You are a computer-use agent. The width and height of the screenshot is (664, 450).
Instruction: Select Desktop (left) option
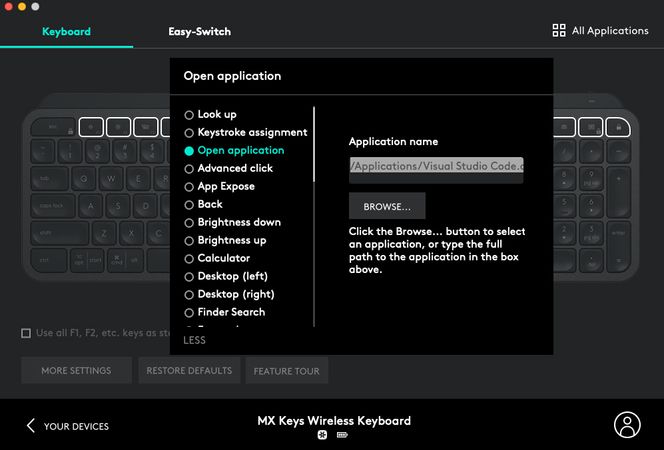(226, 276)
